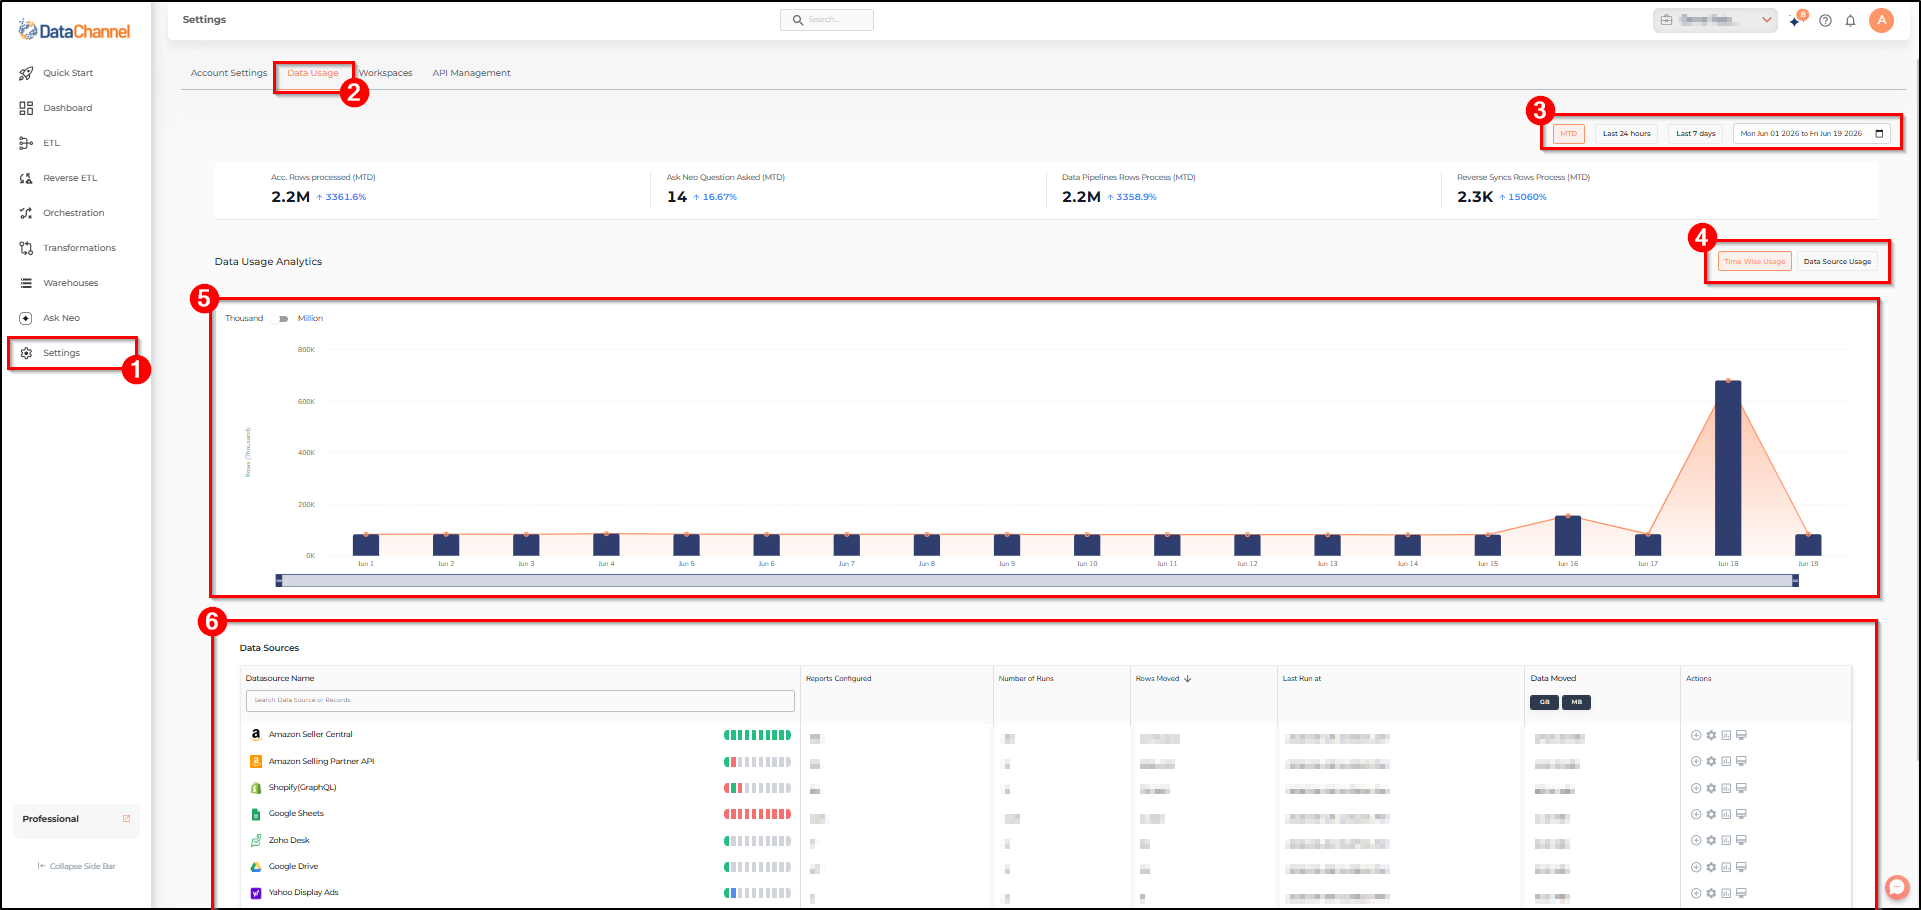The width and height of the screenshot is (1921, 910).
Task: Click monitor icon for Zoho Desk row
Action: click(1741, 840)
